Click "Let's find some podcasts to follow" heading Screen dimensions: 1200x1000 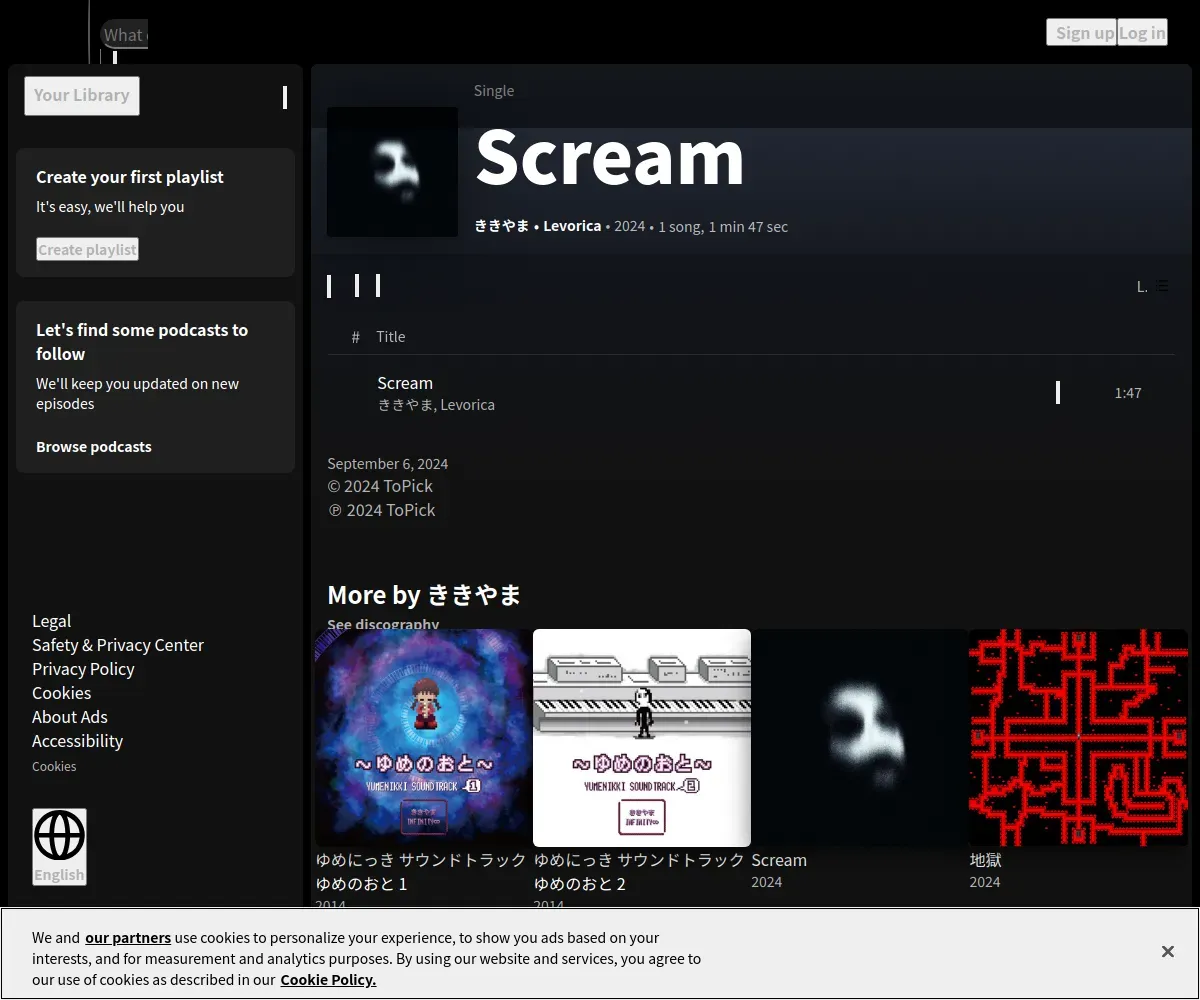[142, 342]
